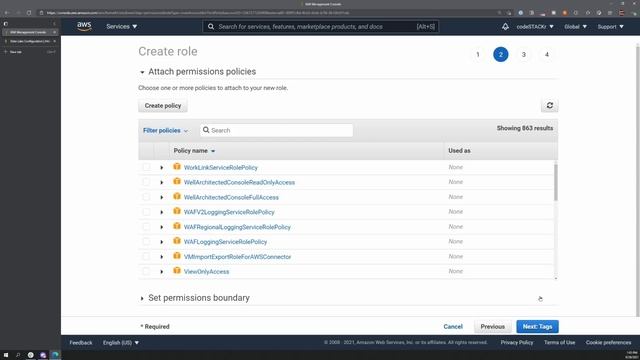The height and width of the screenshot is (360, 640).
Task: Check the WellArchitectedConsoleReadOnlyAccess checkbox
Action: point(146,182)
